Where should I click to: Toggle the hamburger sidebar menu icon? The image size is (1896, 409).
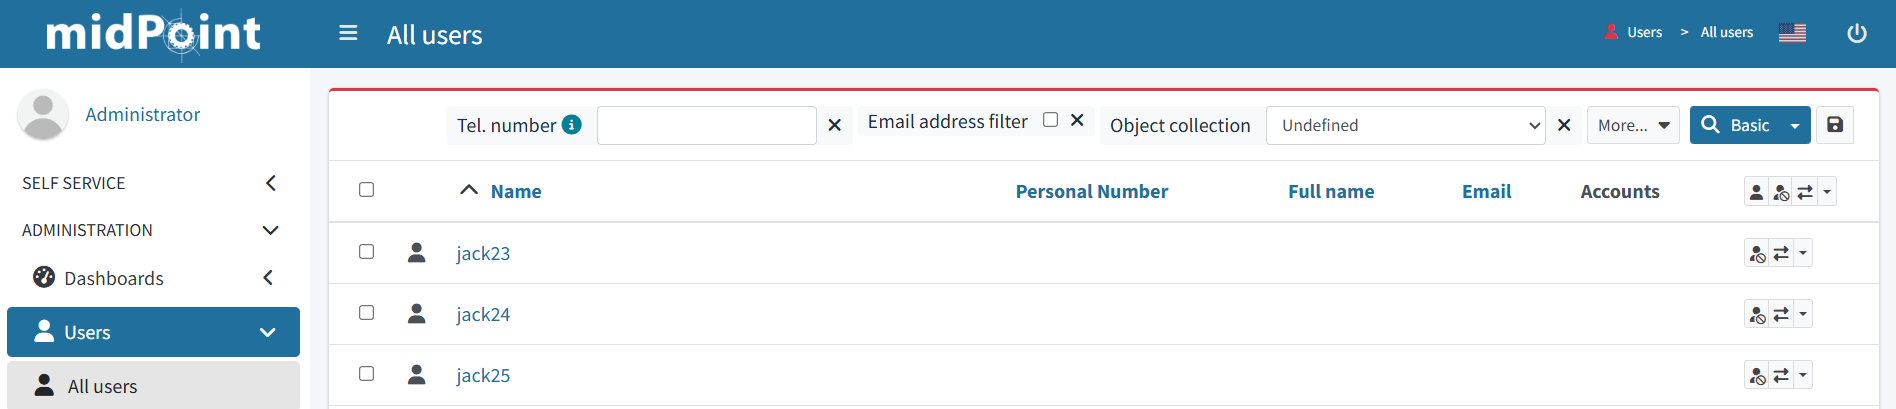pyautogui.click(x=348, y=33)
